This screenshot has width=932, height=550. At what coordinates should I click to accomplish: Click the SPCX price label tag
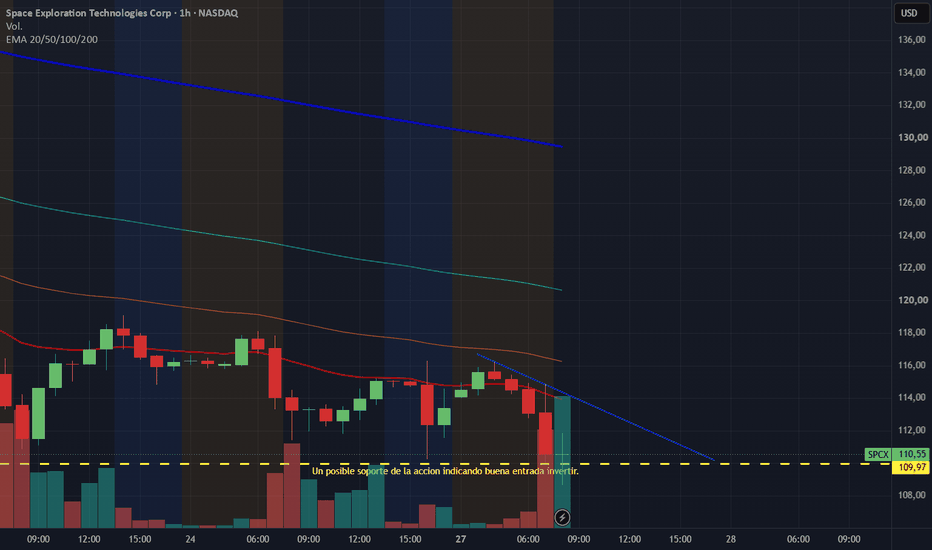click(x=879, y=454)
